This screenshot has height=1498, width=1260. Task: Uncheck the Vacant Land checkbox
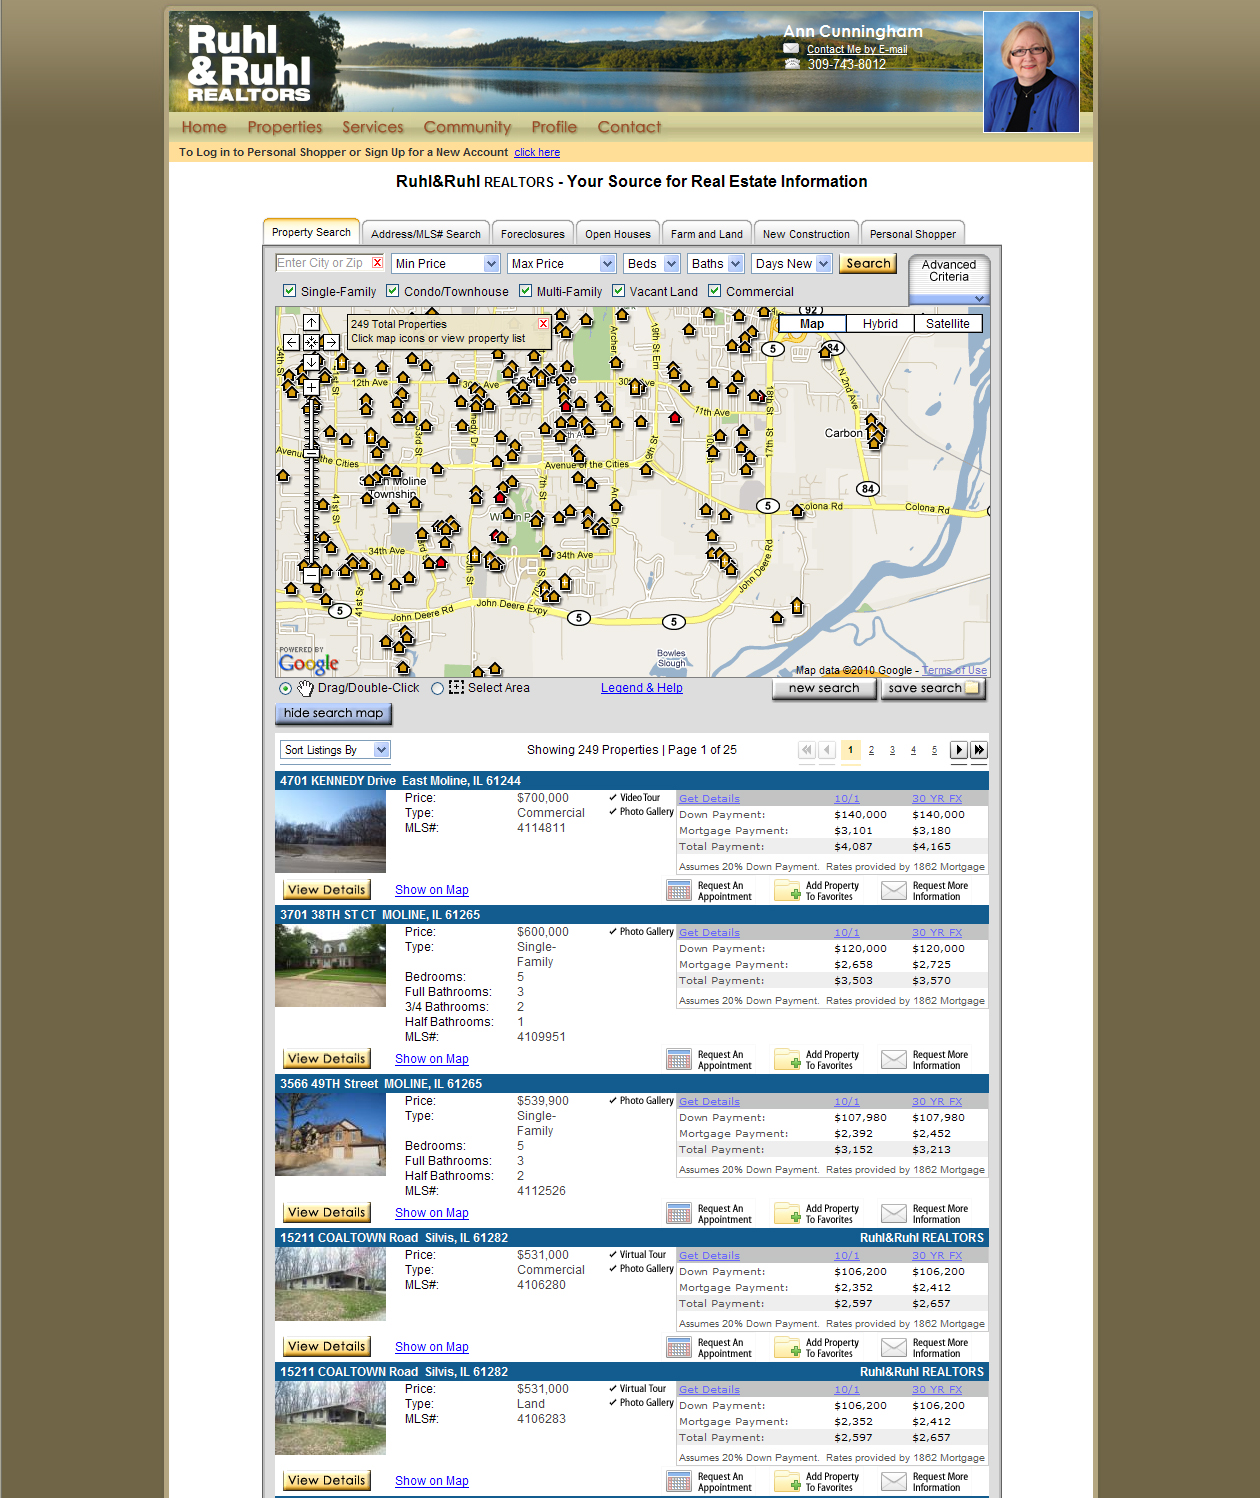point(619,291)
